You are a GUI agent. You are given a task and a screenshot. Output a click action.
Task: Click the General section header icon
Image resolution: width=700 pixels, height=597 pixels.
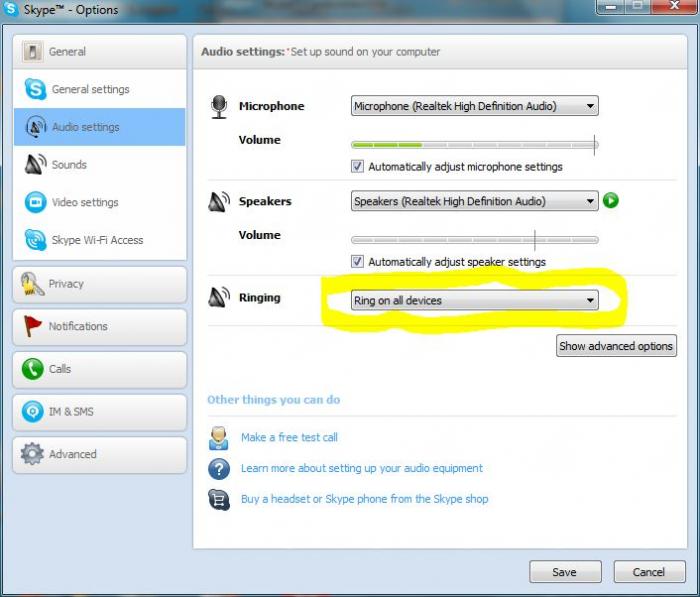32,51
